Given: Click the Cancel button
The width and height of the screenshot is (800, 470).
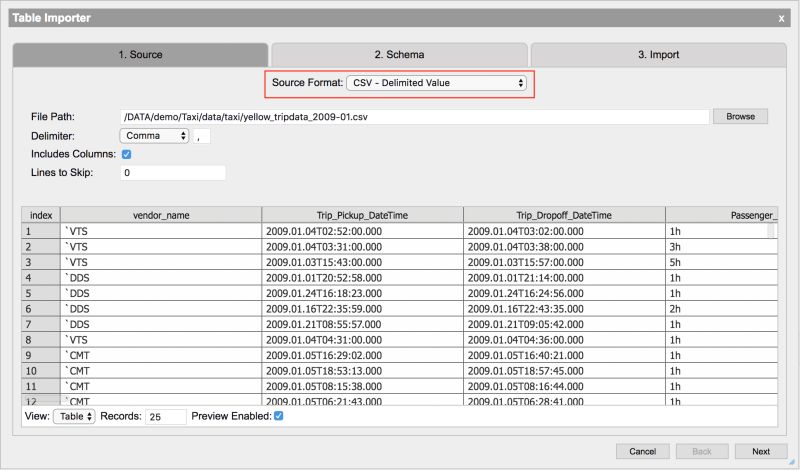Looking at the screenshot, I should 642,451.
